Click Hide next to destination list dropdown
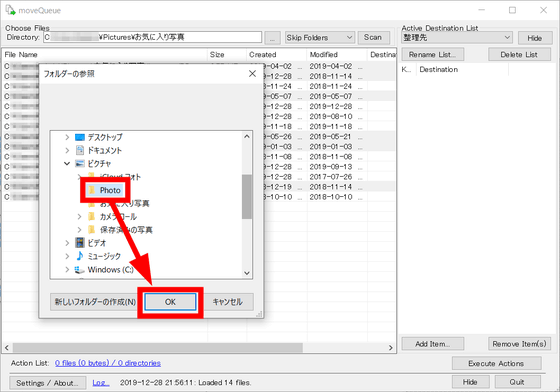Viewport: 560px width, 392px height. [534, 38]
